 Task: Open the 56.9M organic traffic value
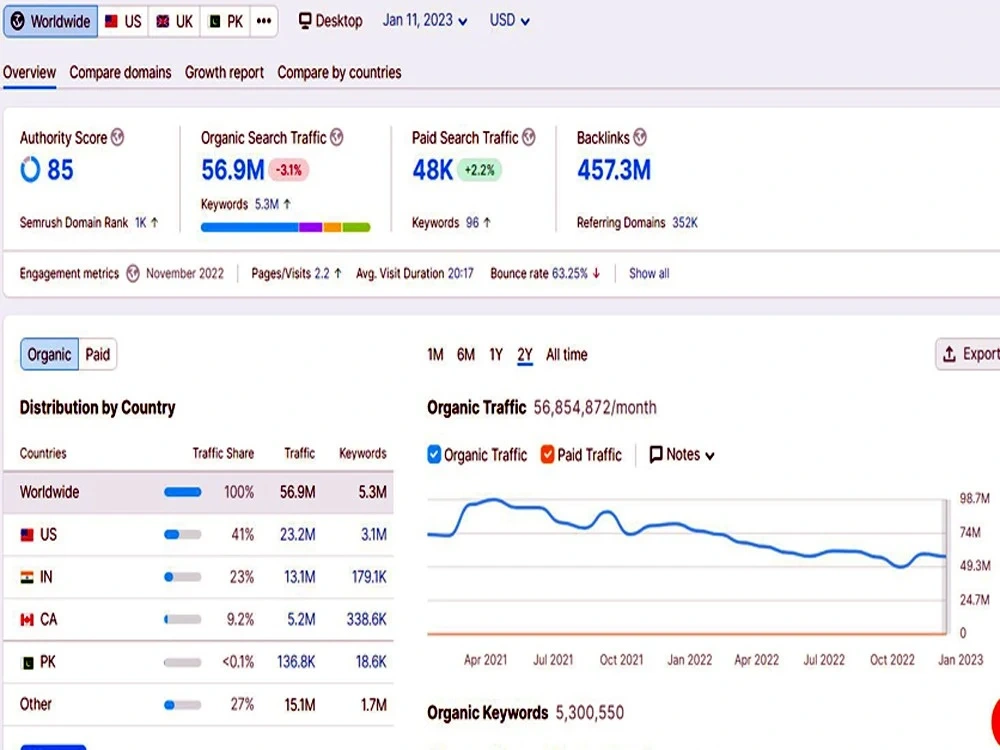[232, 170]
